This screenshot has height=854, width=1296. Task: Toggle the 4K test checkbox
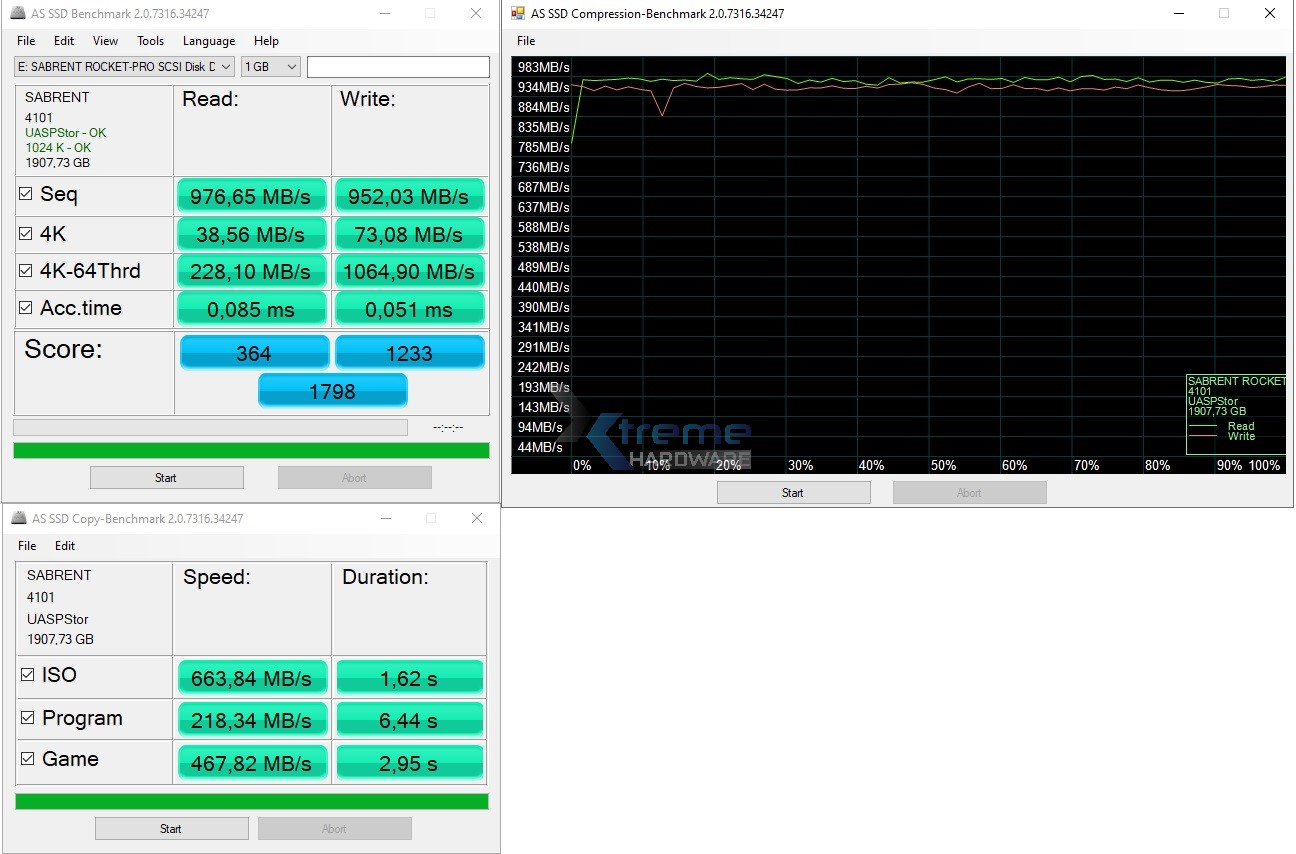pos(25,233)
